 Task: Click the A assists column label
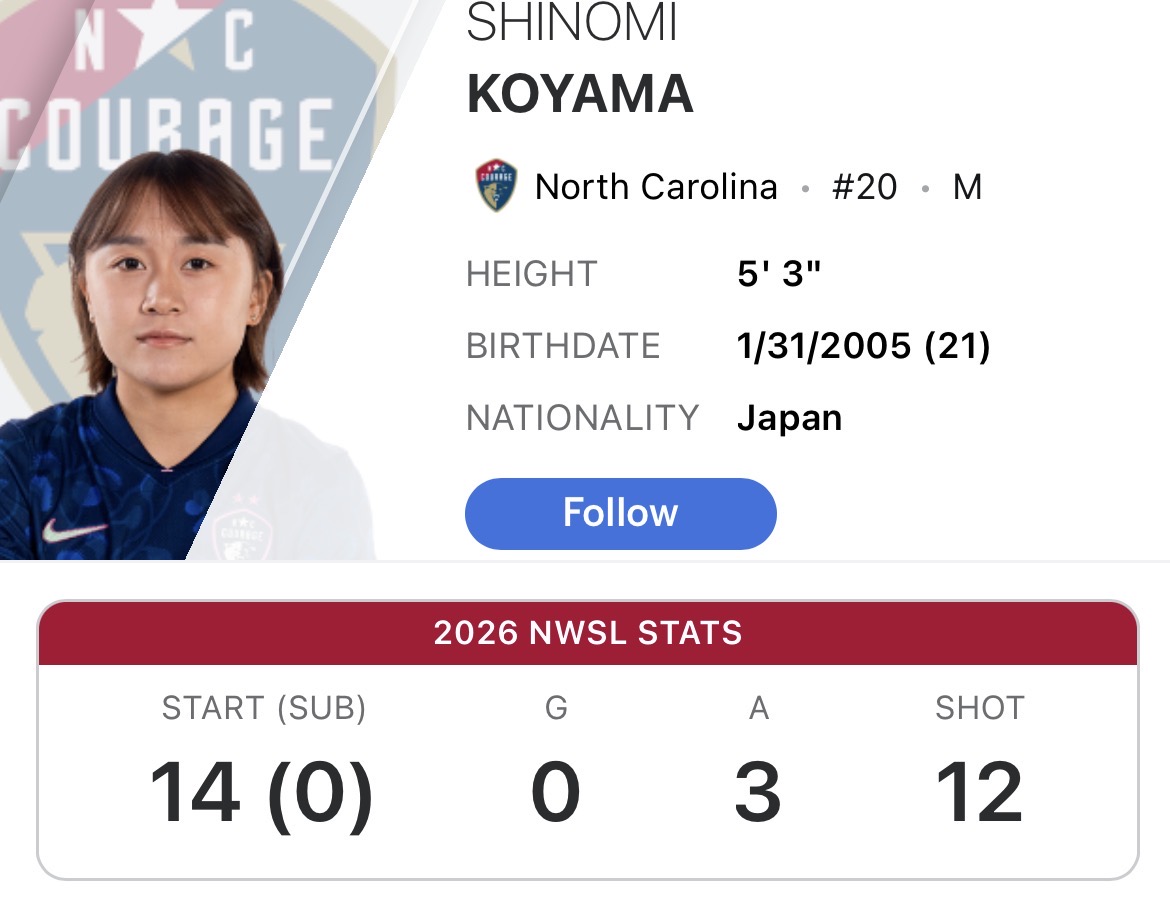(x=759, y=707)
